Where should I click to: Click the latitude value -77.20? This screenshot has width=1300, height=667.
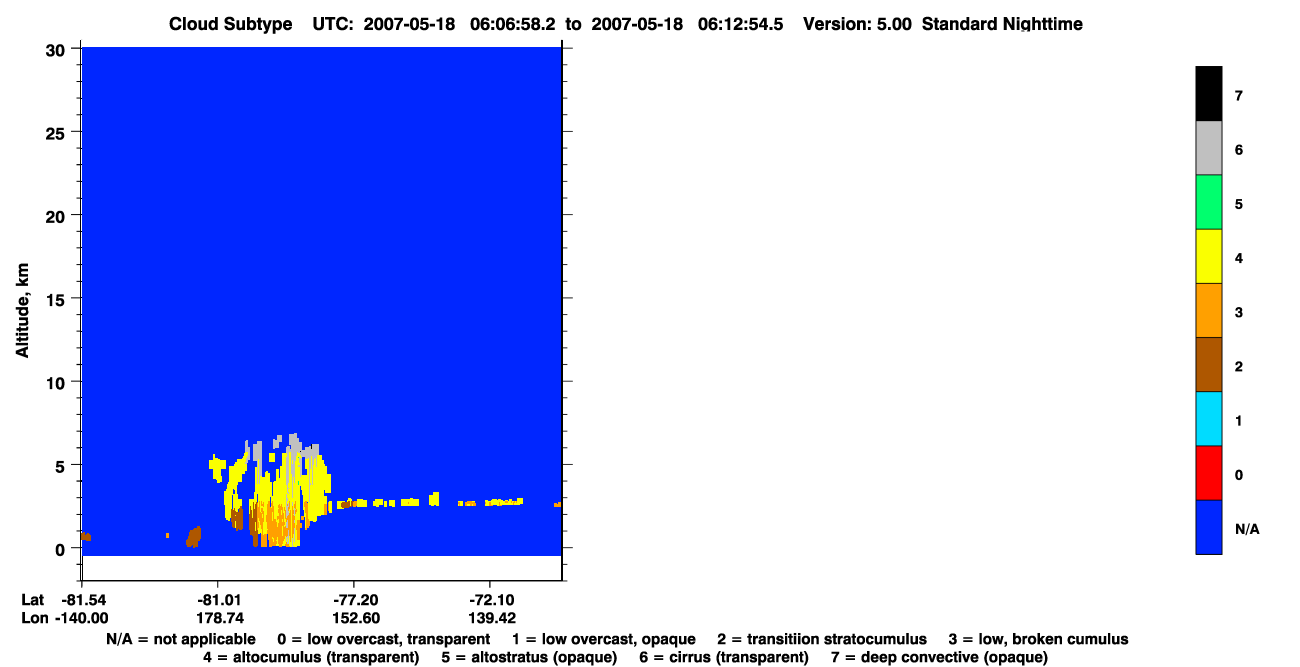356,600
